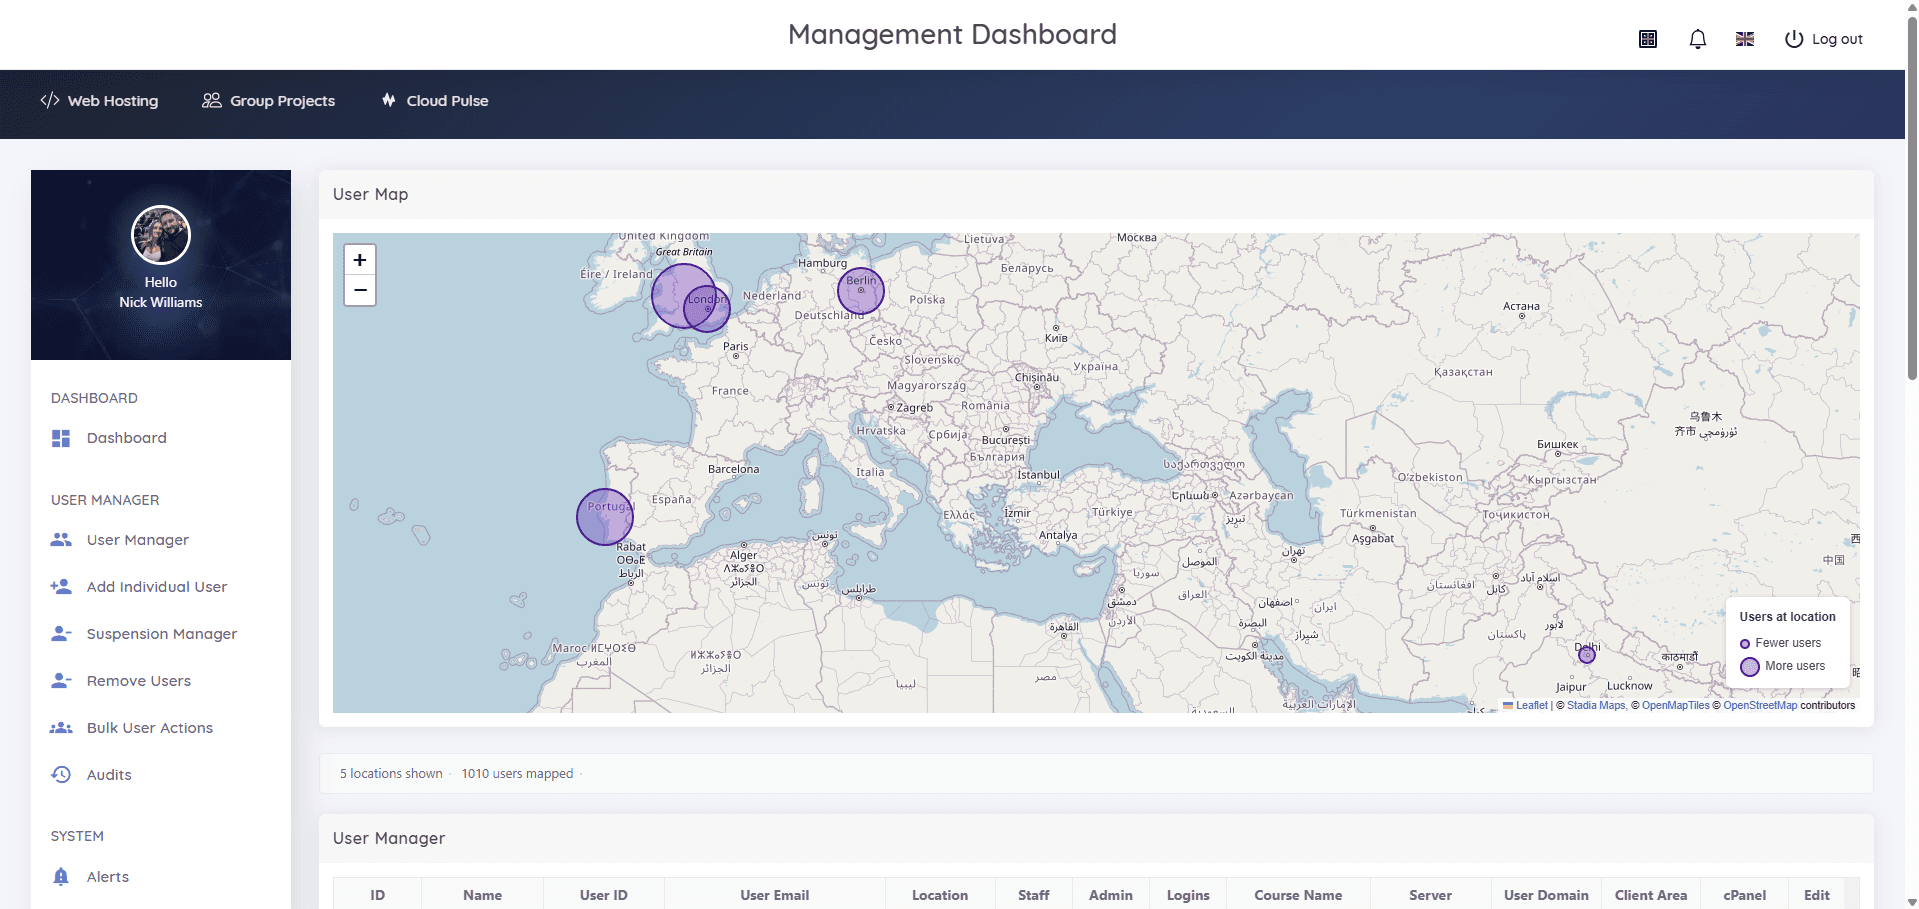Screen dimensions: 1919x909
Task: Sort by the User Domain column header
Action: point(1546,895)
